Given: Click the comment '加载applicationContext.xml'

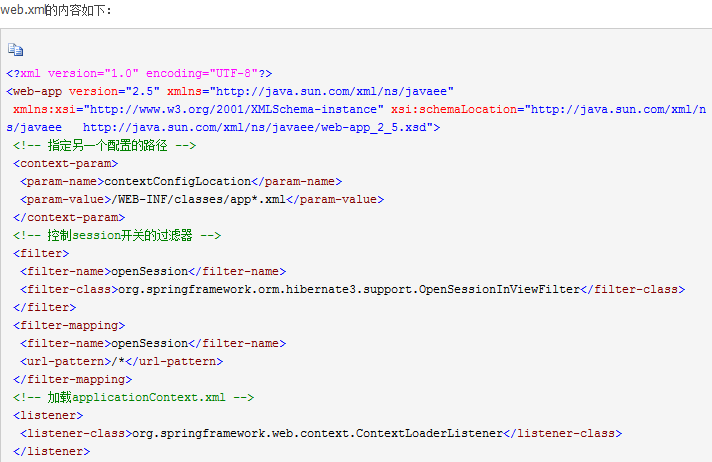Looking at the screenshot, I should (x=134, y=397).
